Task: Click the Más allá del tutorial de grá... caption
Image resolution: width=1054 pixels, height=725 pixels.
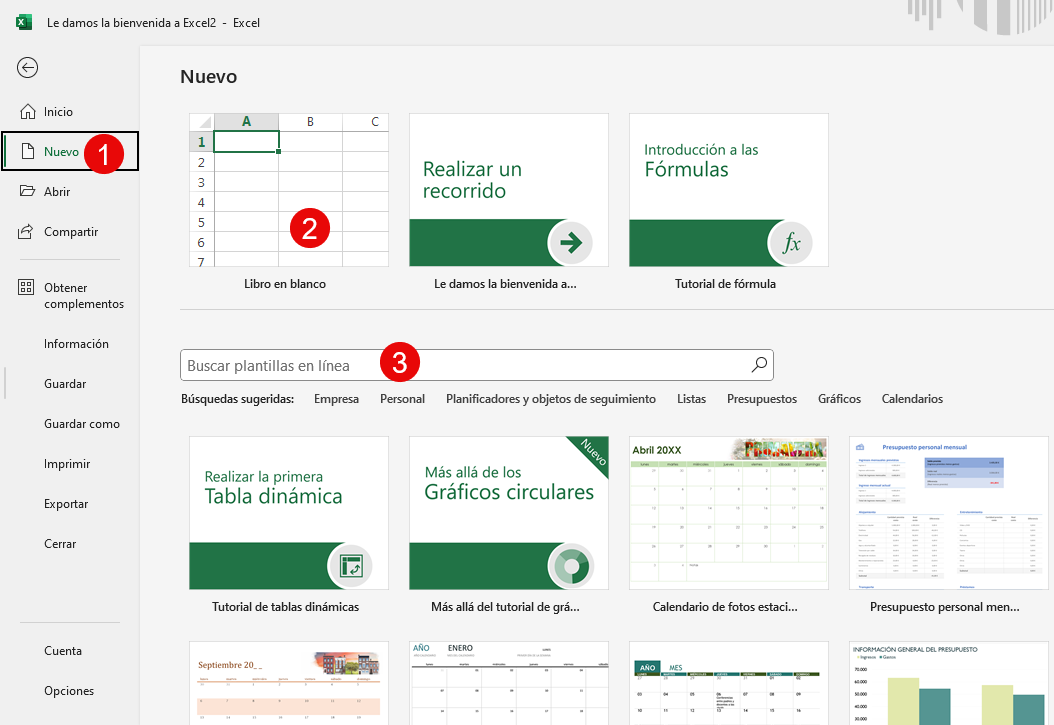Action: point(505,607)
